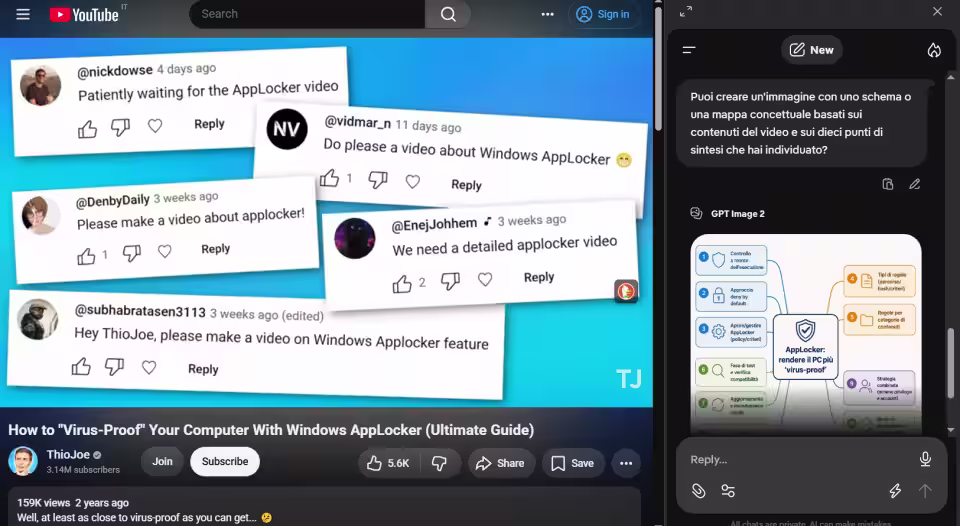
Task: Select the video title about Windows AppLocker
Action: (x=271, y=430)
